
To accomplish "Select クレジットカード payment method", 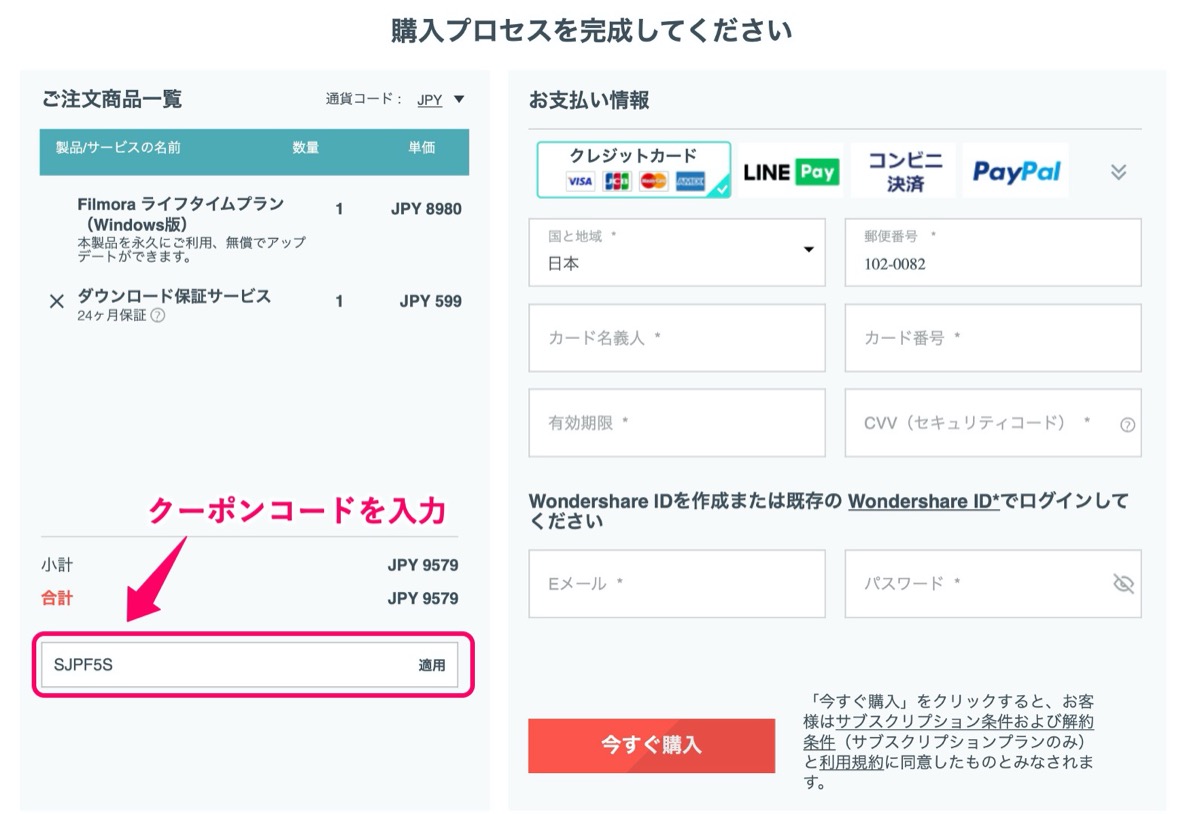I will (634, 169).
